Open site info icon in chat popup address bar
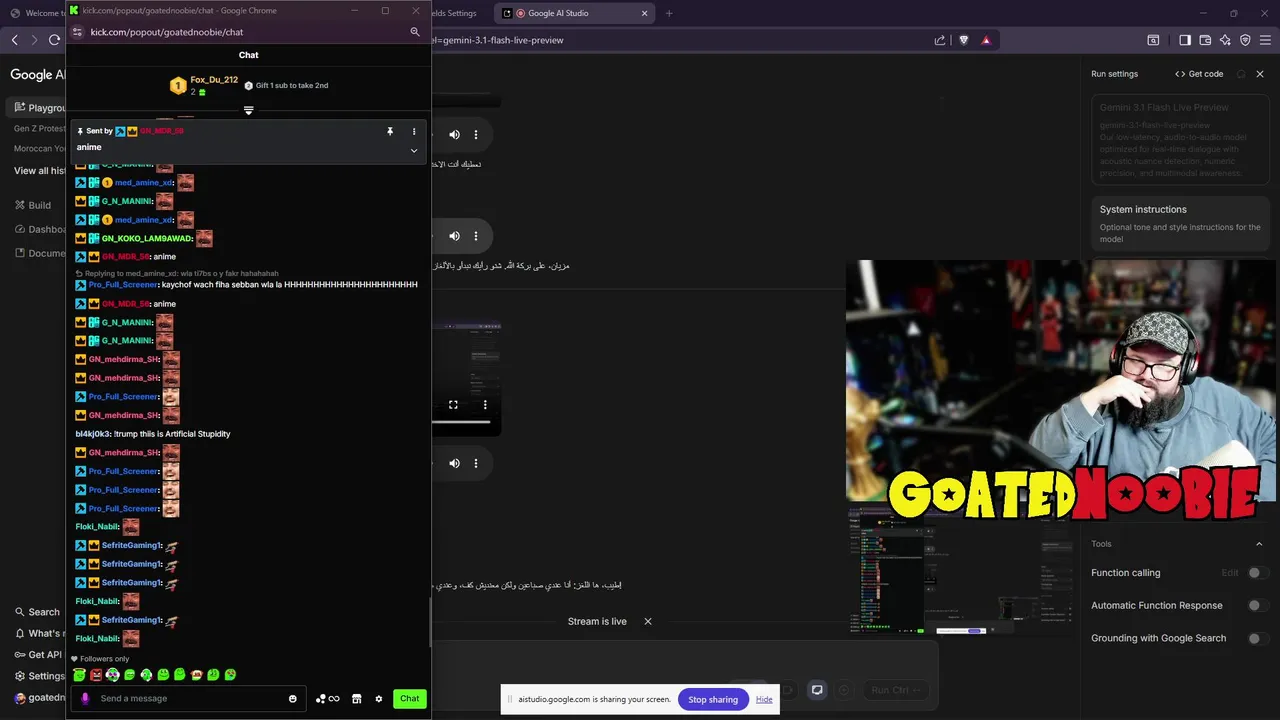Screen dimensions: 1280x720 point(78,32)
